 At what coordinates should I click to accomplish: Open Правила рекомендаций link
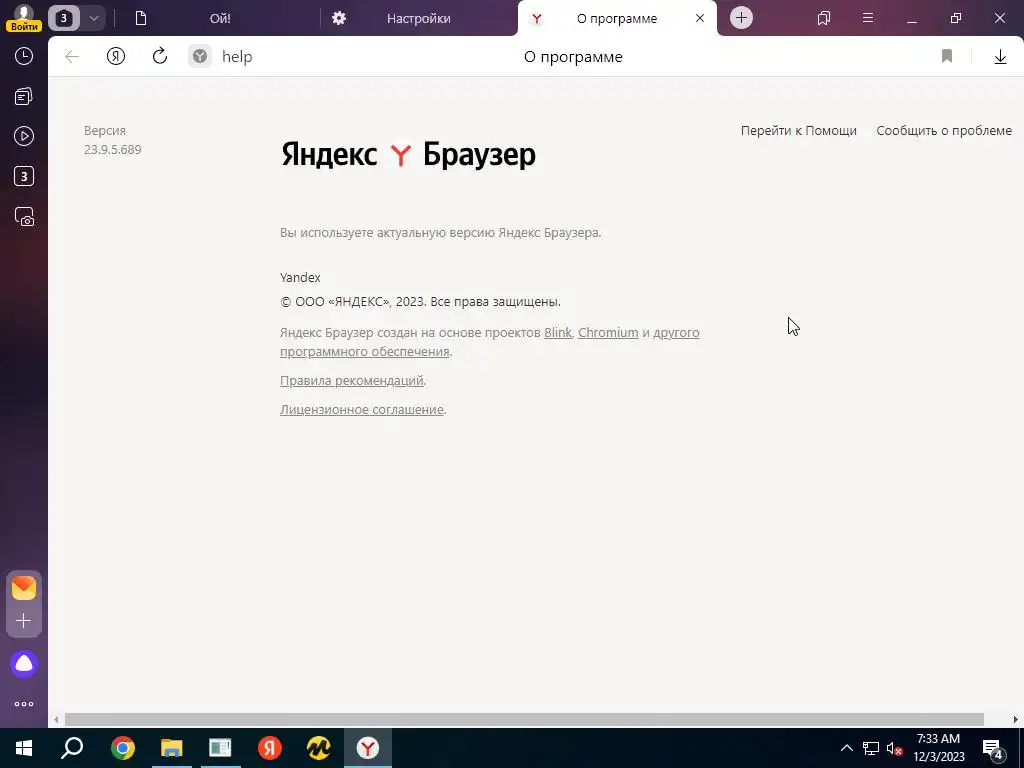(x=352, y=381)
